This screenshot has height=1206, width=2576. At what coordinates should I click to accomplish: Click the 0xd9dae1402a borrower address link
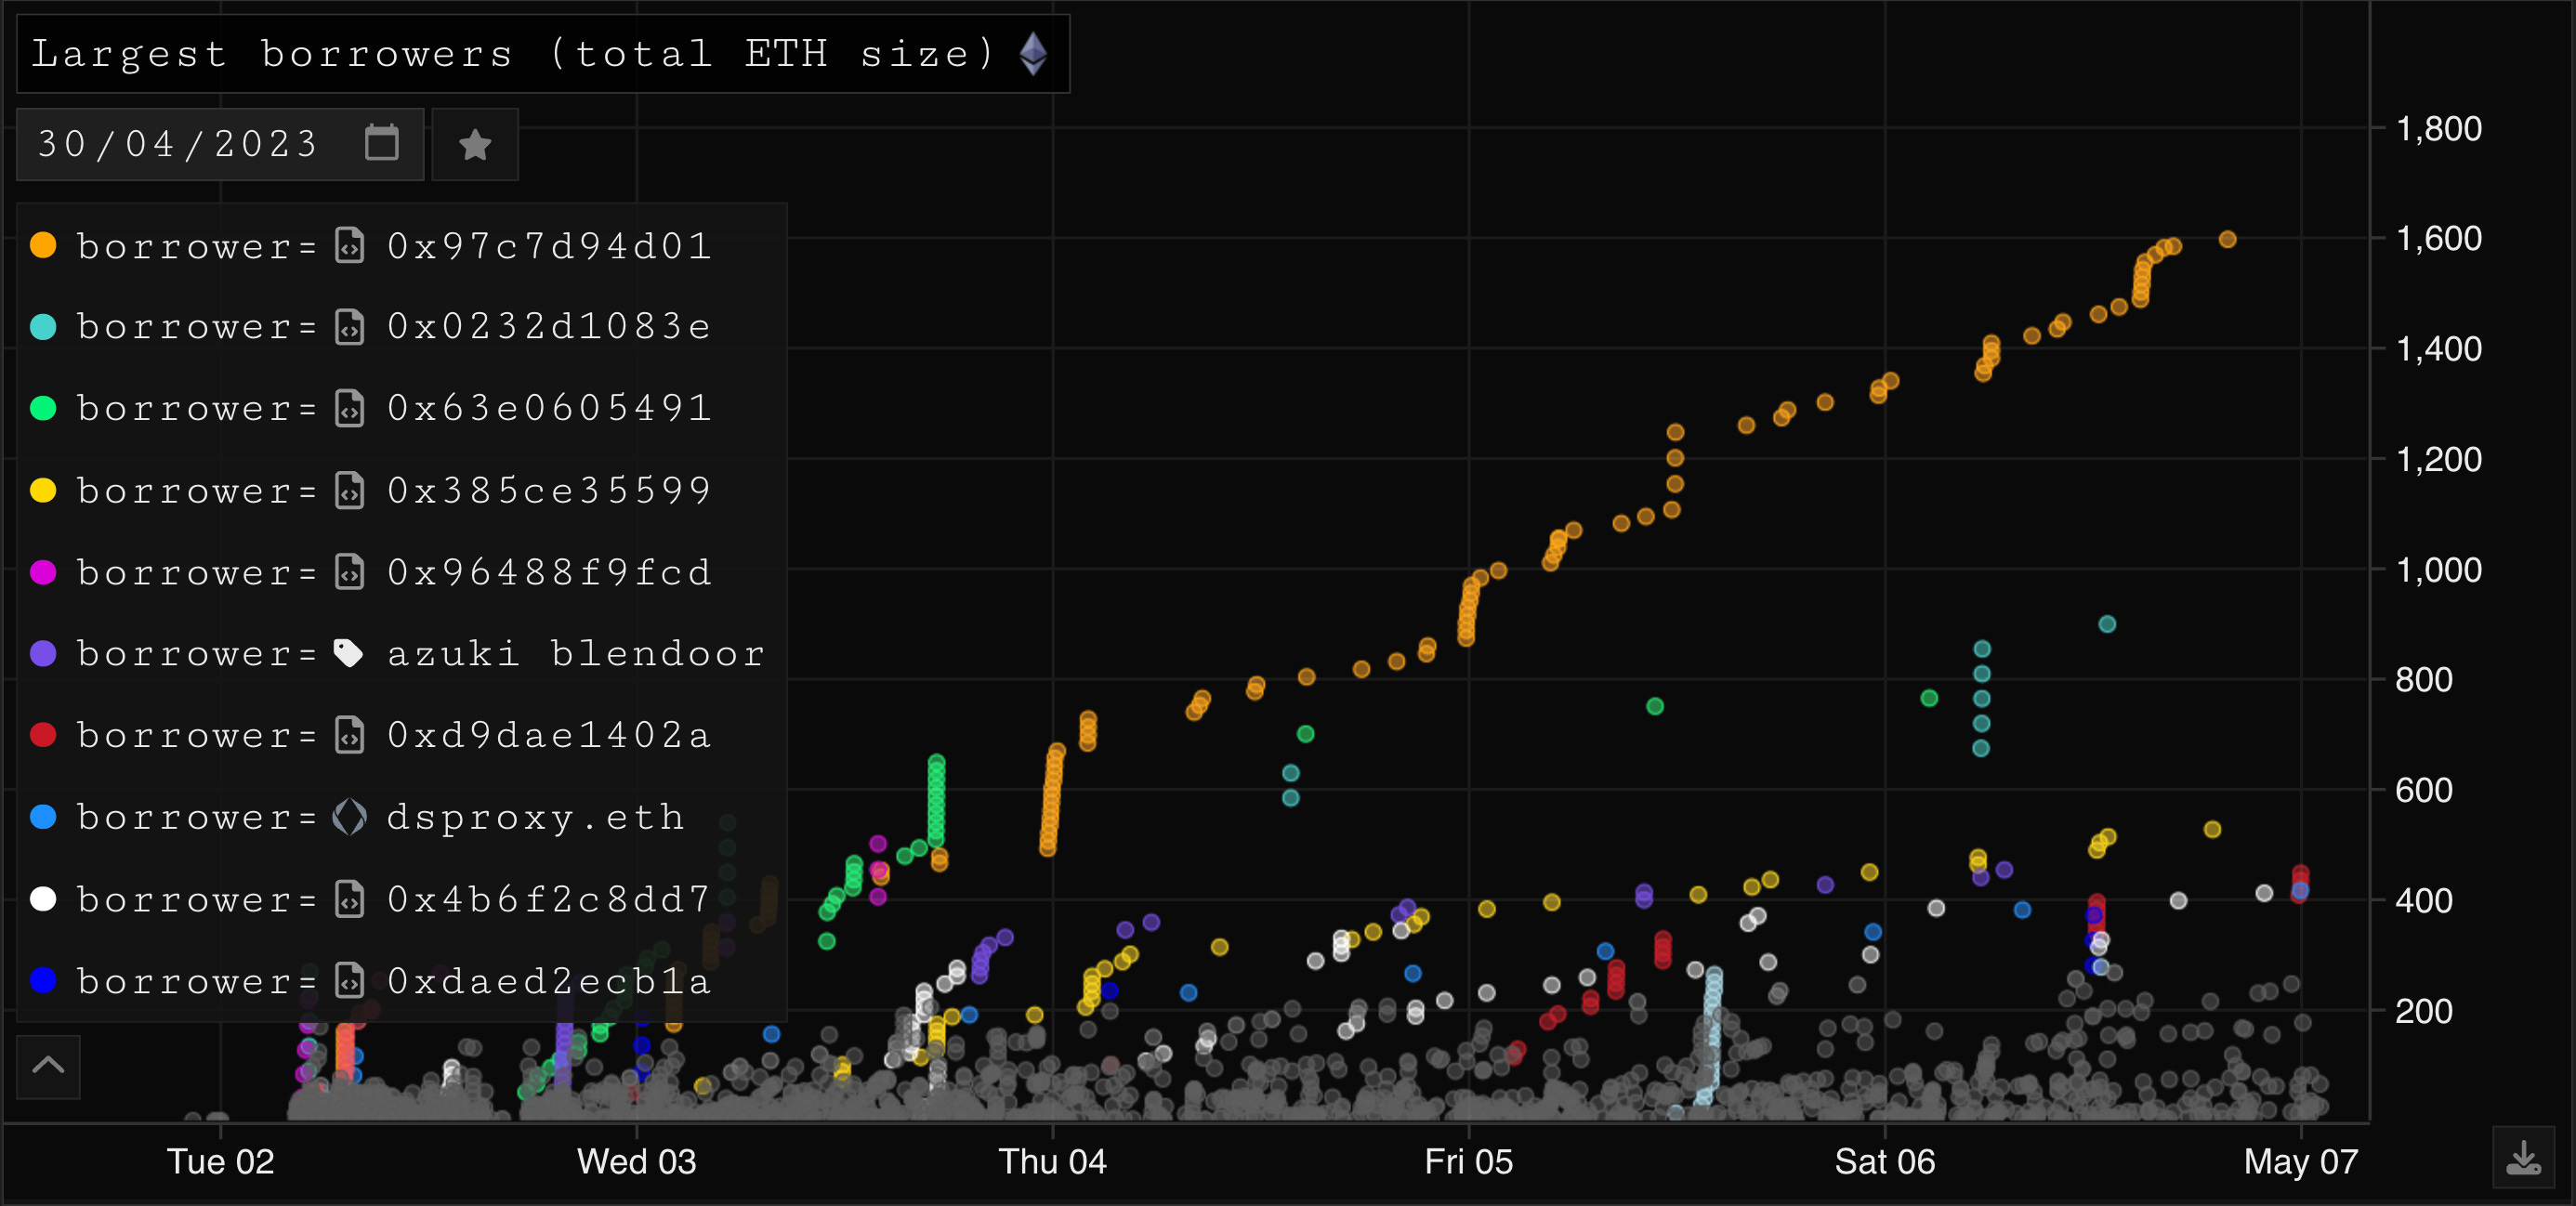click(548, 735)
